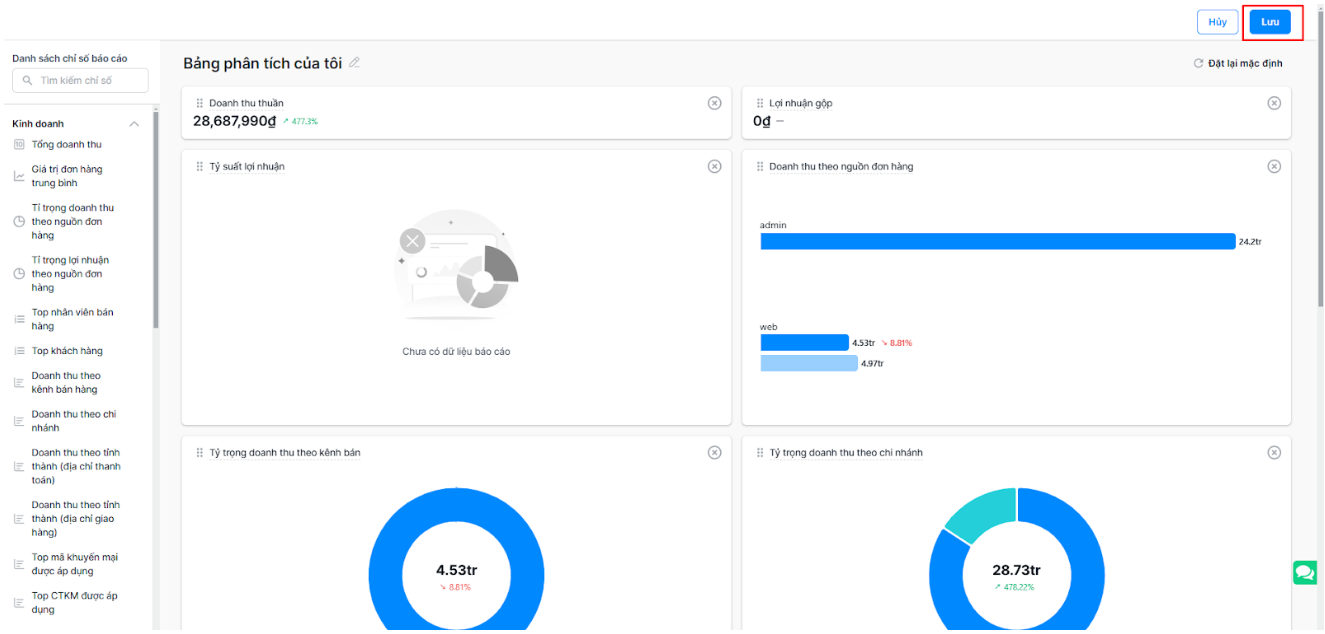Click the Tỷ suất lợi nhuận card title
The height and width of the screenshot is (634, 1325).
[x=247, y=167]
